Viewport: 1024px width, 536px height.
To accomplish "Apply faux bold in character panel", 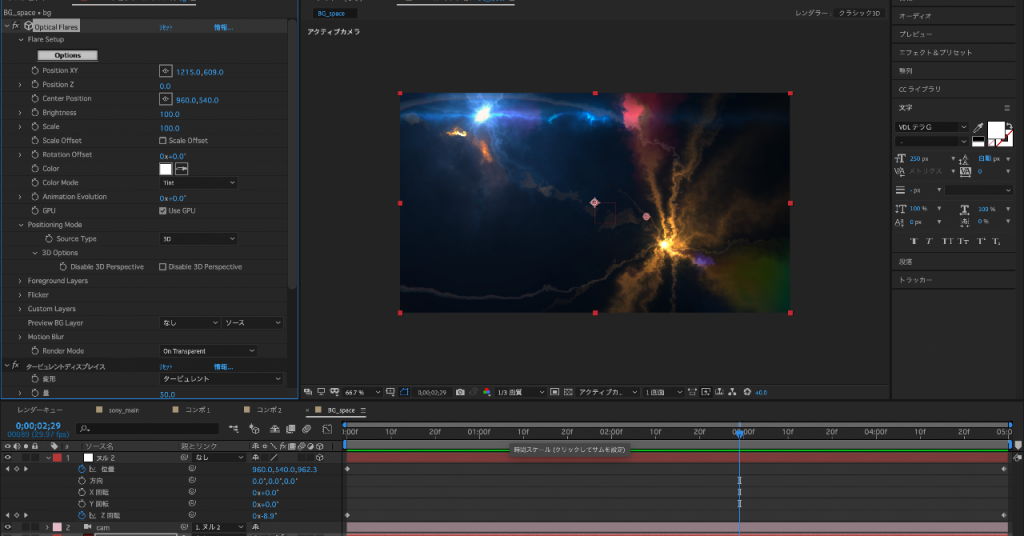I will (x=913, y=241).
